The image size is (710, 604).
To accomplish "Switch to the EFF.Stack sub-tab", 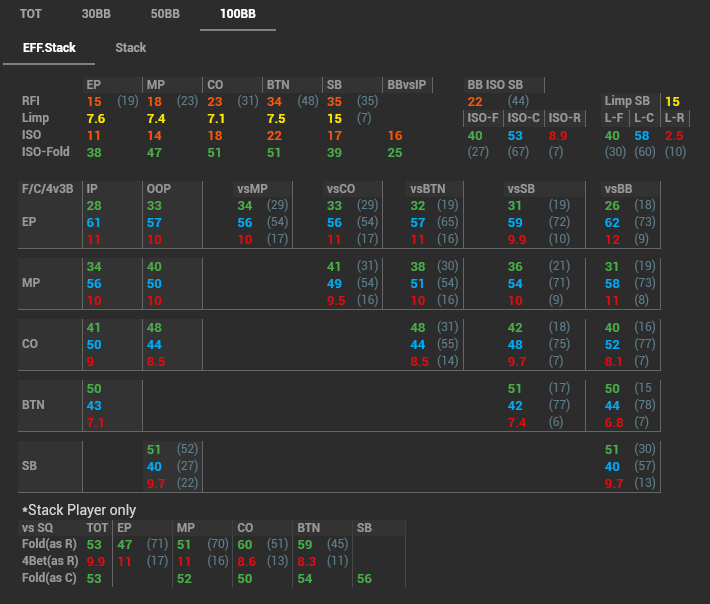I will coord(50,47).
